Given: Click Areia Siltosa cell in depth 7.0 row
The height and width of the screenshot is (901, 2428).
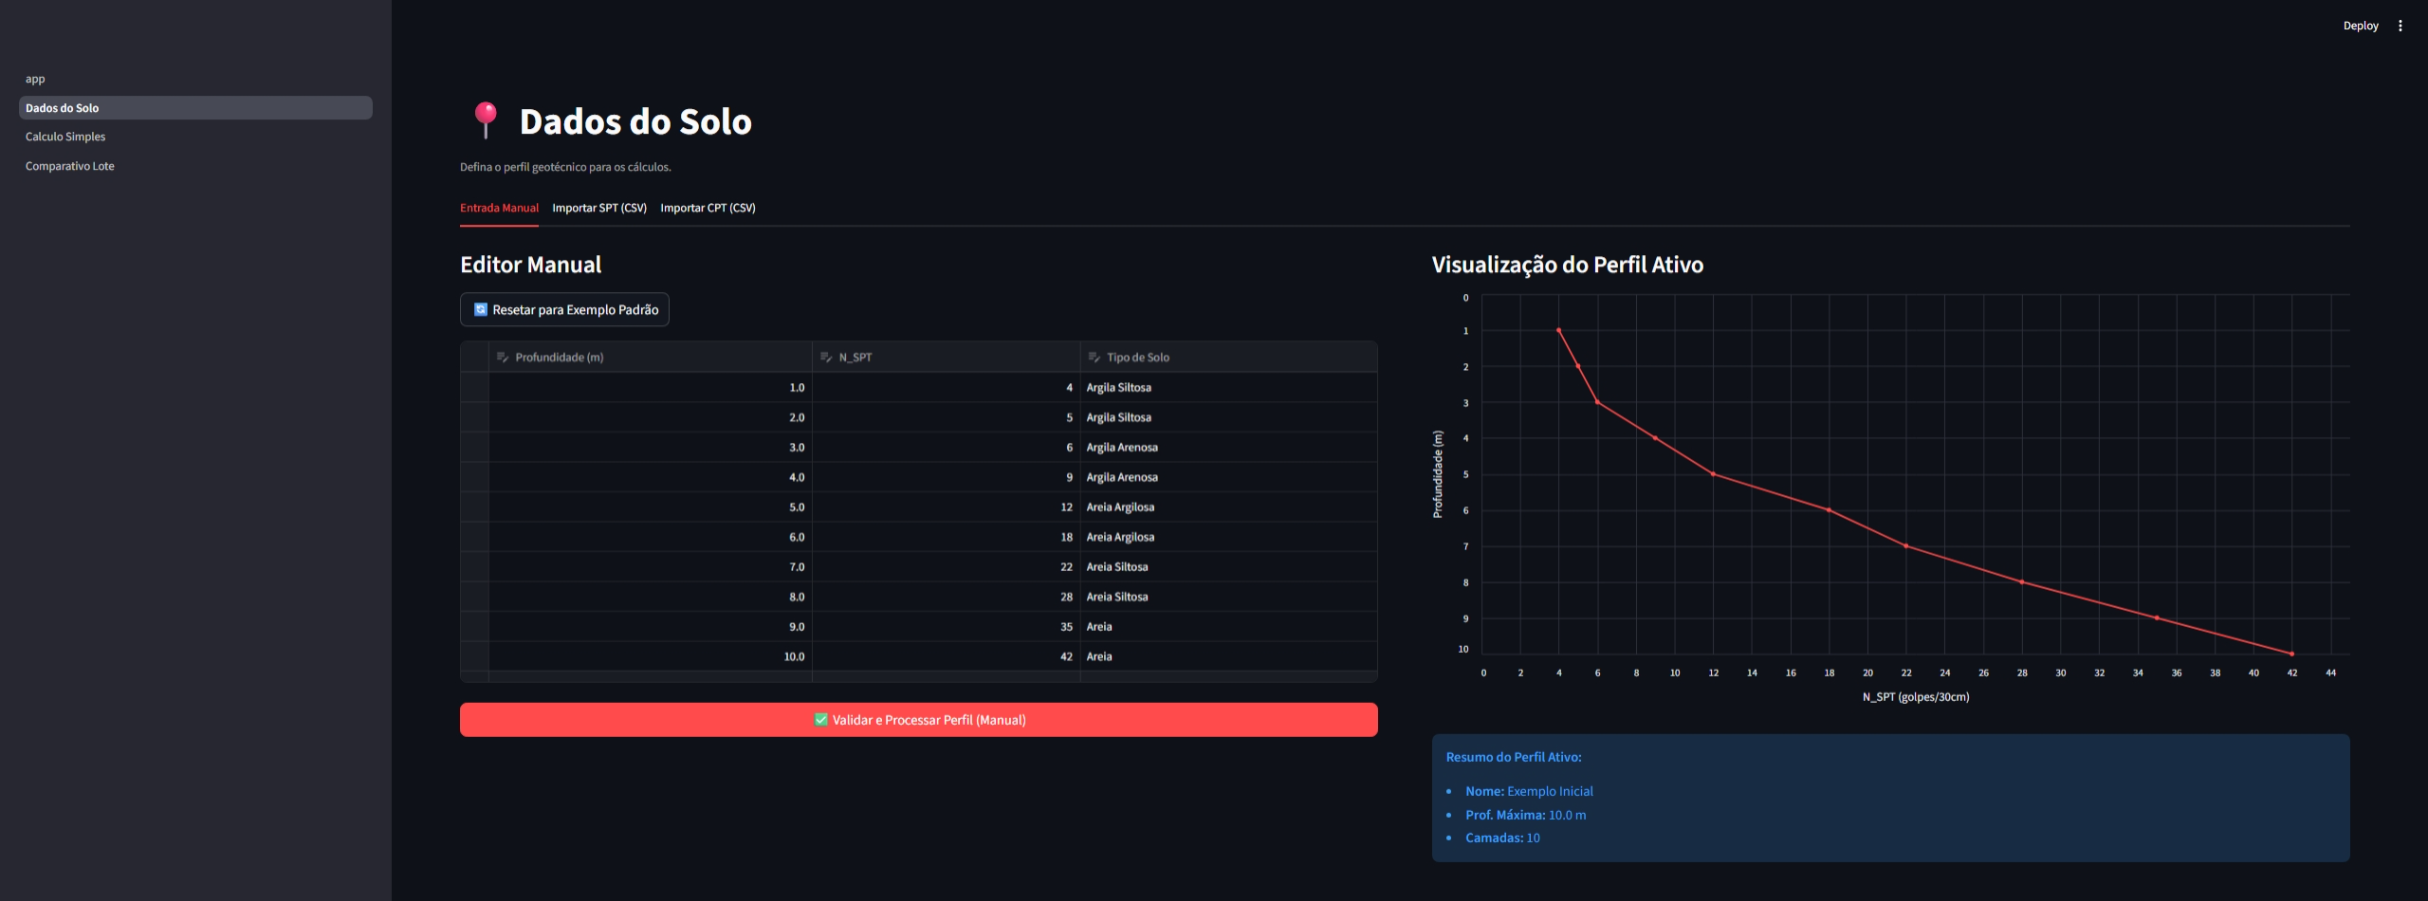Looking at the screenshot, I should pos(1229,567).
